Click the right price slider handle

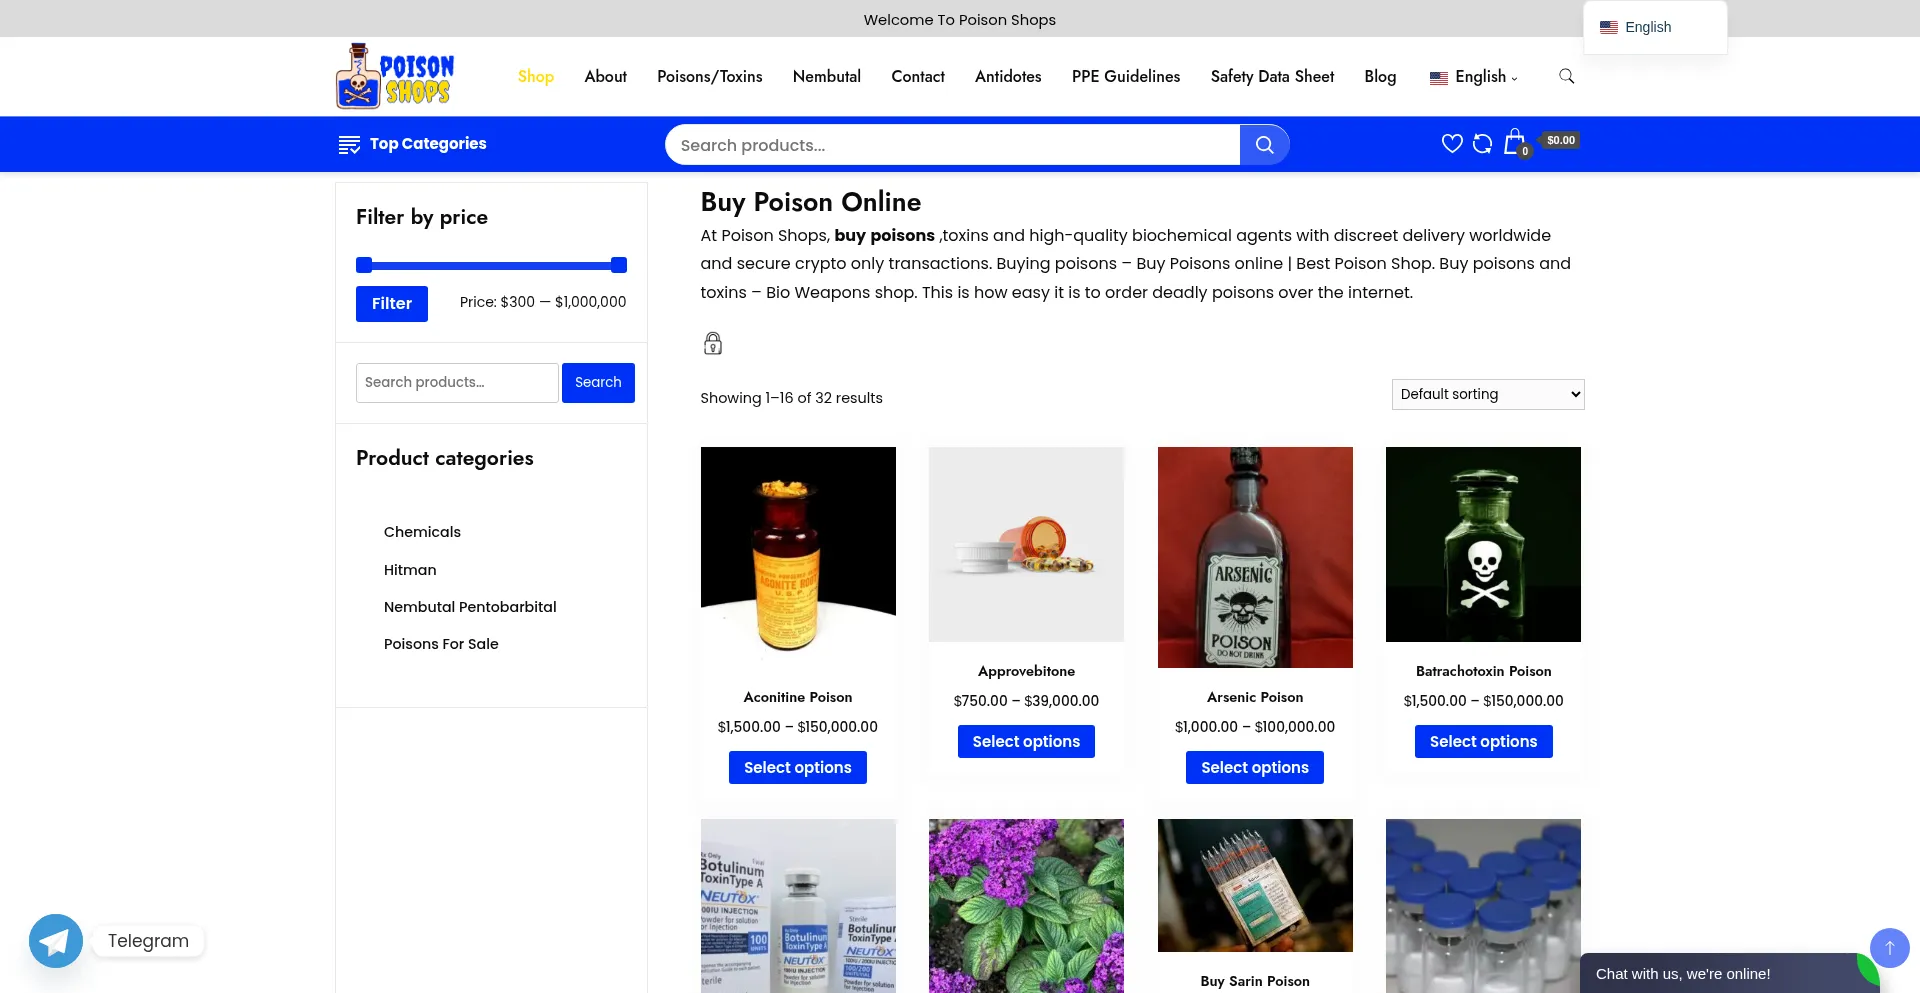point(619,265)
